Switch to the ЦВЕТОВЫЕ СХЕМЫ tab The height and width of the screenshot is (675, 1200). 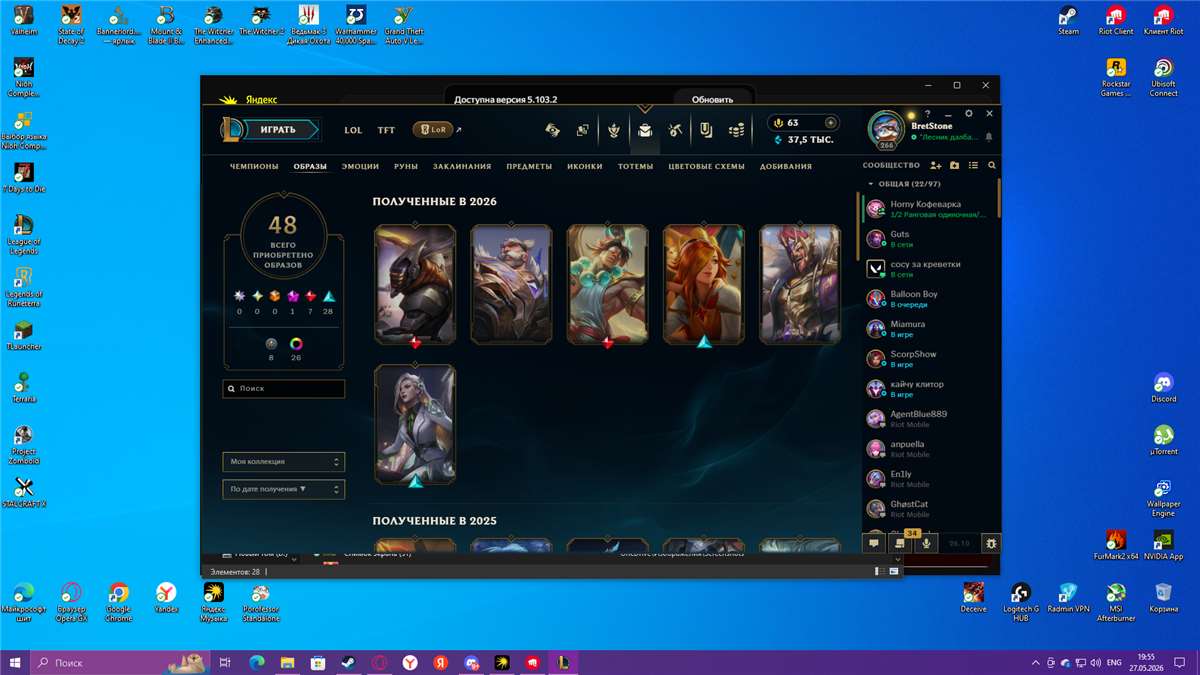pyautogui.click(x=706, y=166)
